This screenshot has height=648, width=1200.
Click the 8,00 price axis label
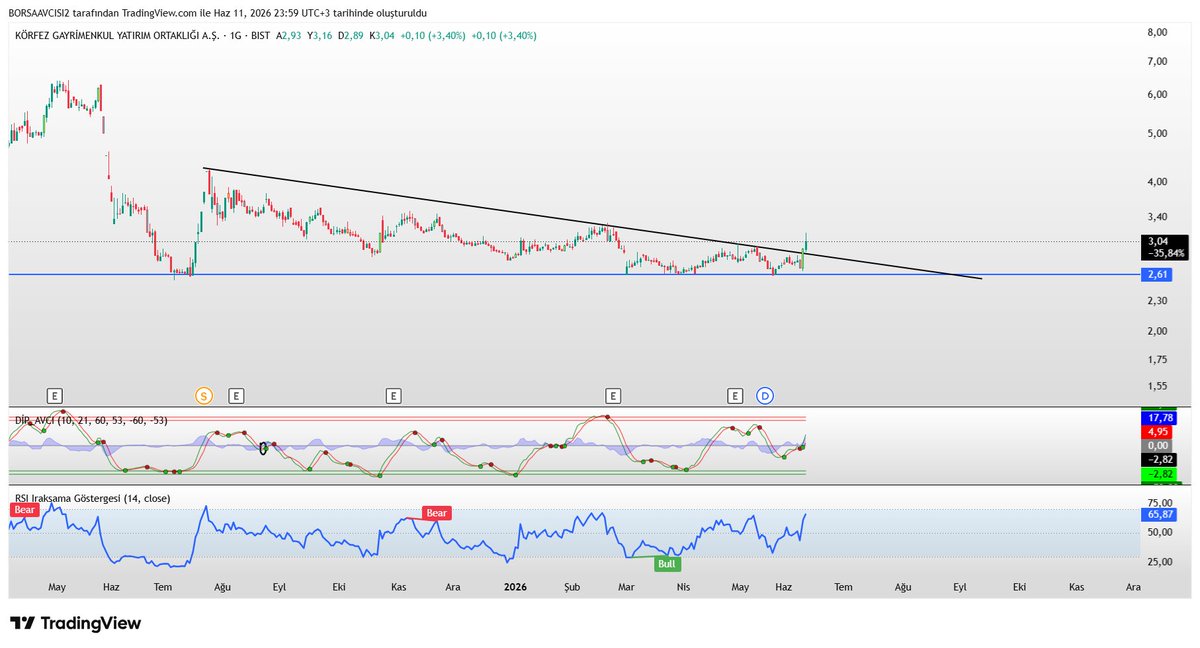click(x=1157, y=32)
